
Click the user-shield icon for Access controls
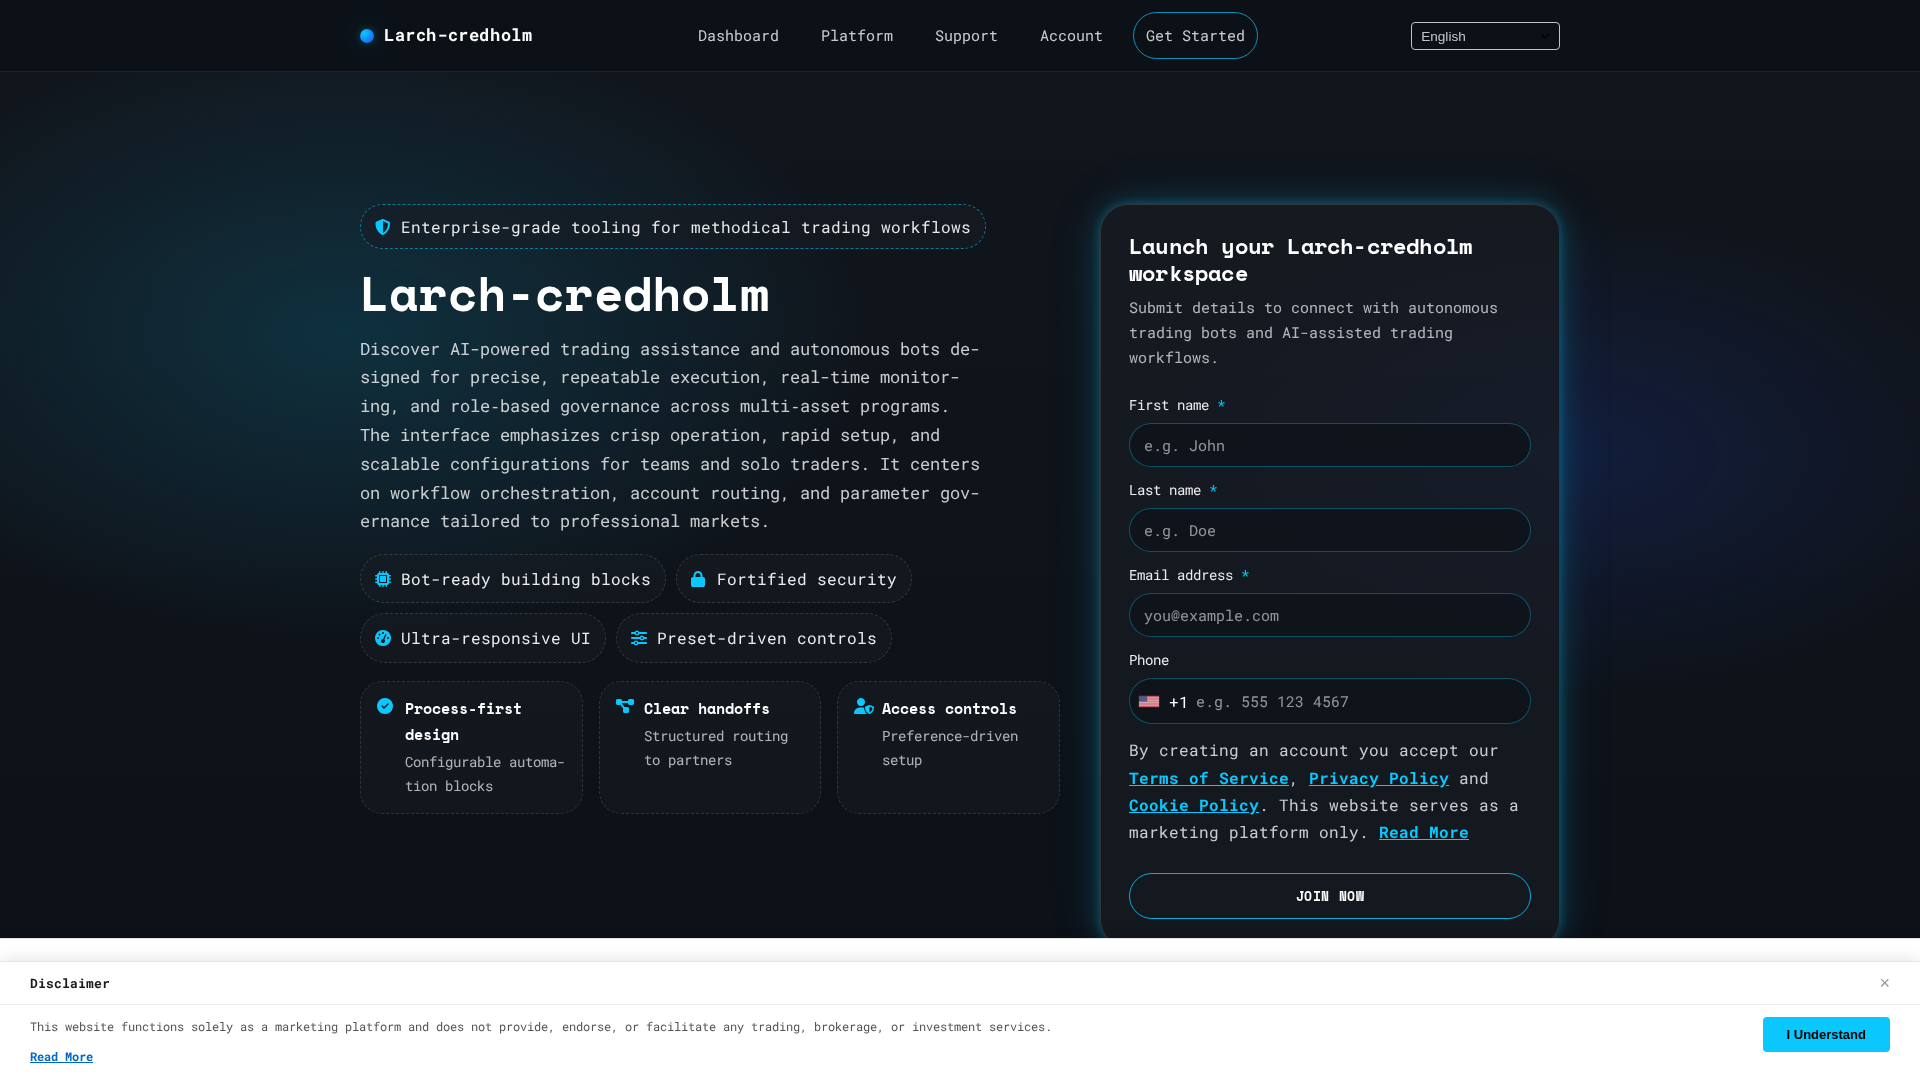(x=864, y=706)
